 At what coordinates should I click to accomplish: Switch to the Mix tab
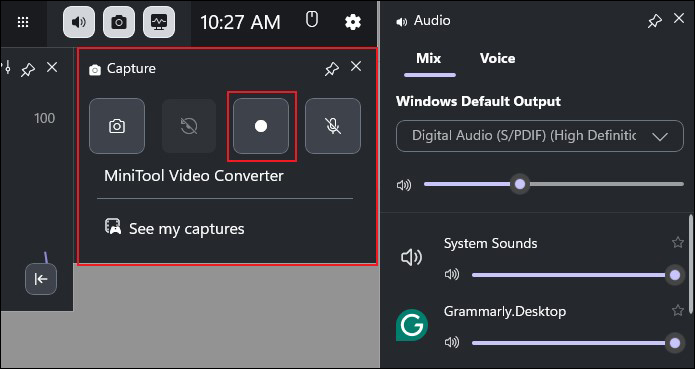pyautogui.click(x=429, y=58)
